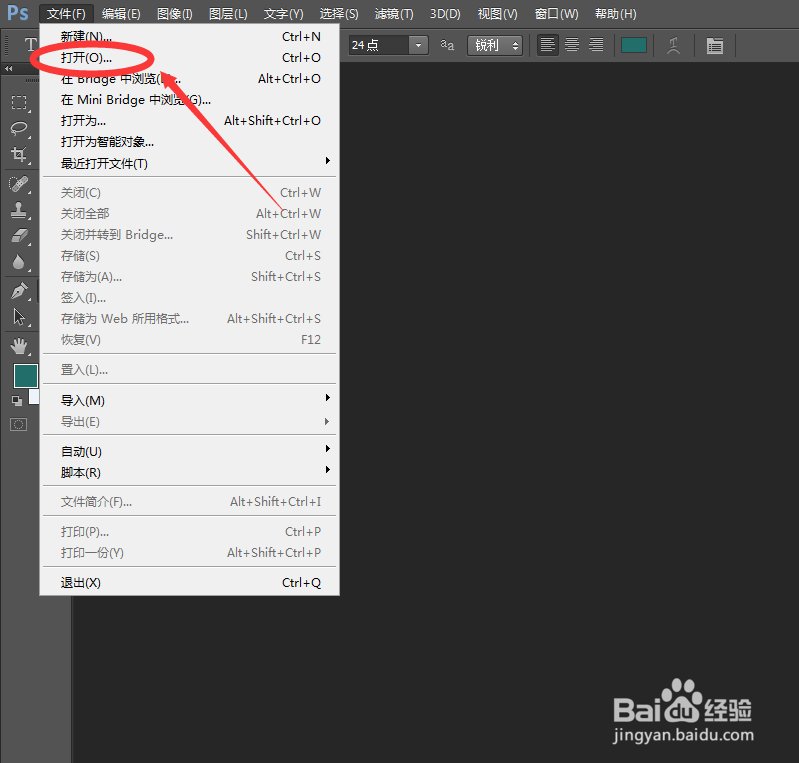Align text left
Screen dimensions: 799x763
point(548,45)
